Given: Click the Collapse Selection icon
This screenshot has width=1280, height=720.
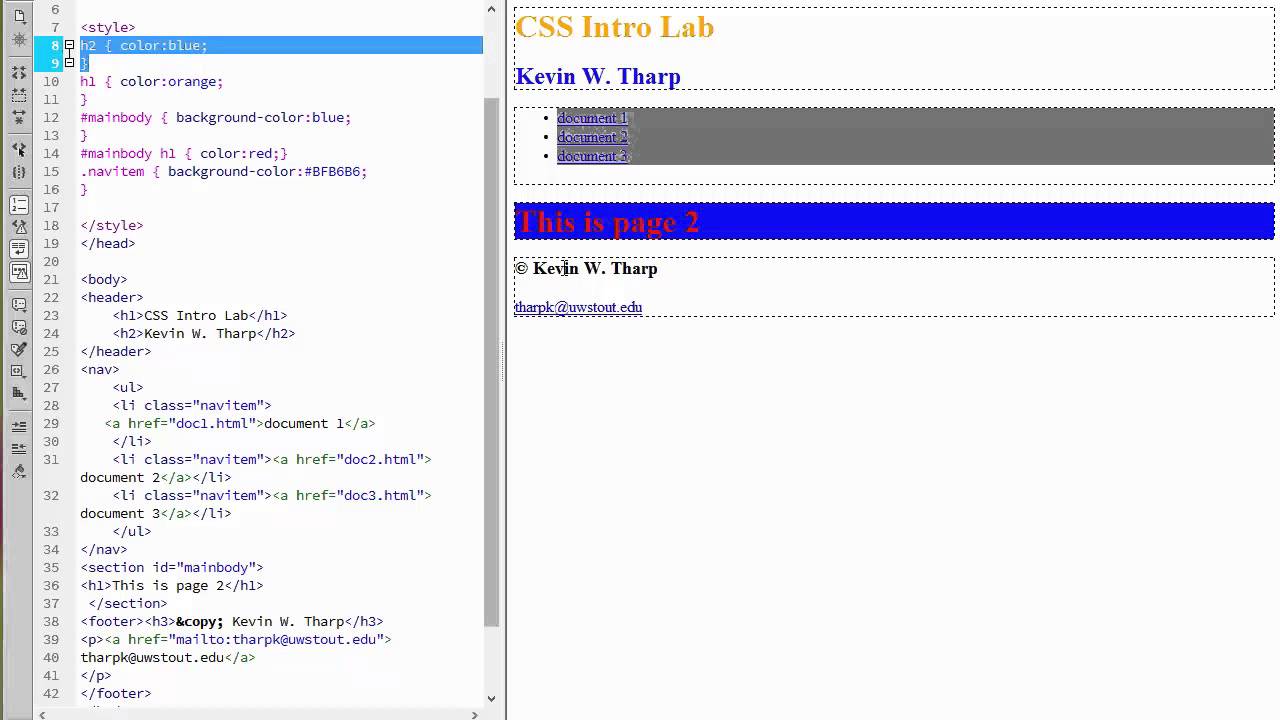Looking at the screenshot, I should tap(19, 95).
